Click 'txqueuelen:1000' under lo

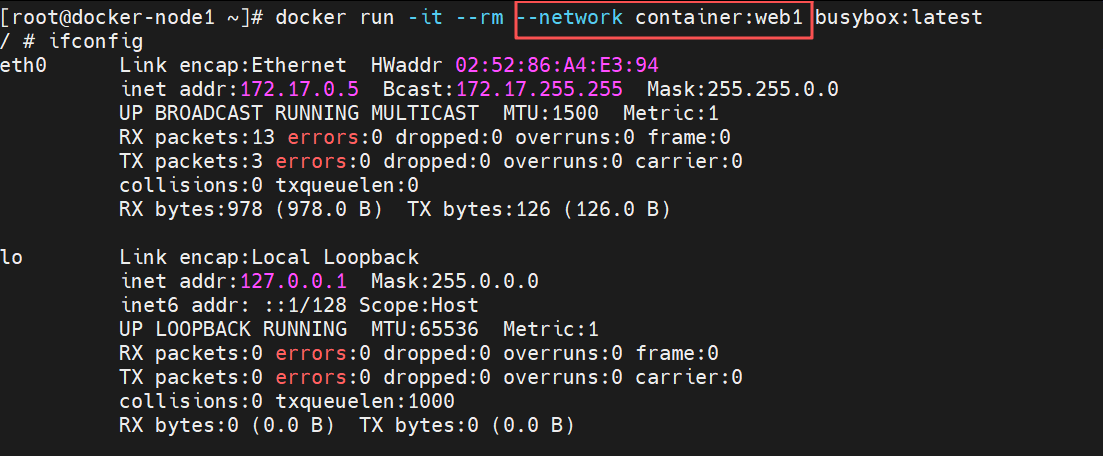366,401
